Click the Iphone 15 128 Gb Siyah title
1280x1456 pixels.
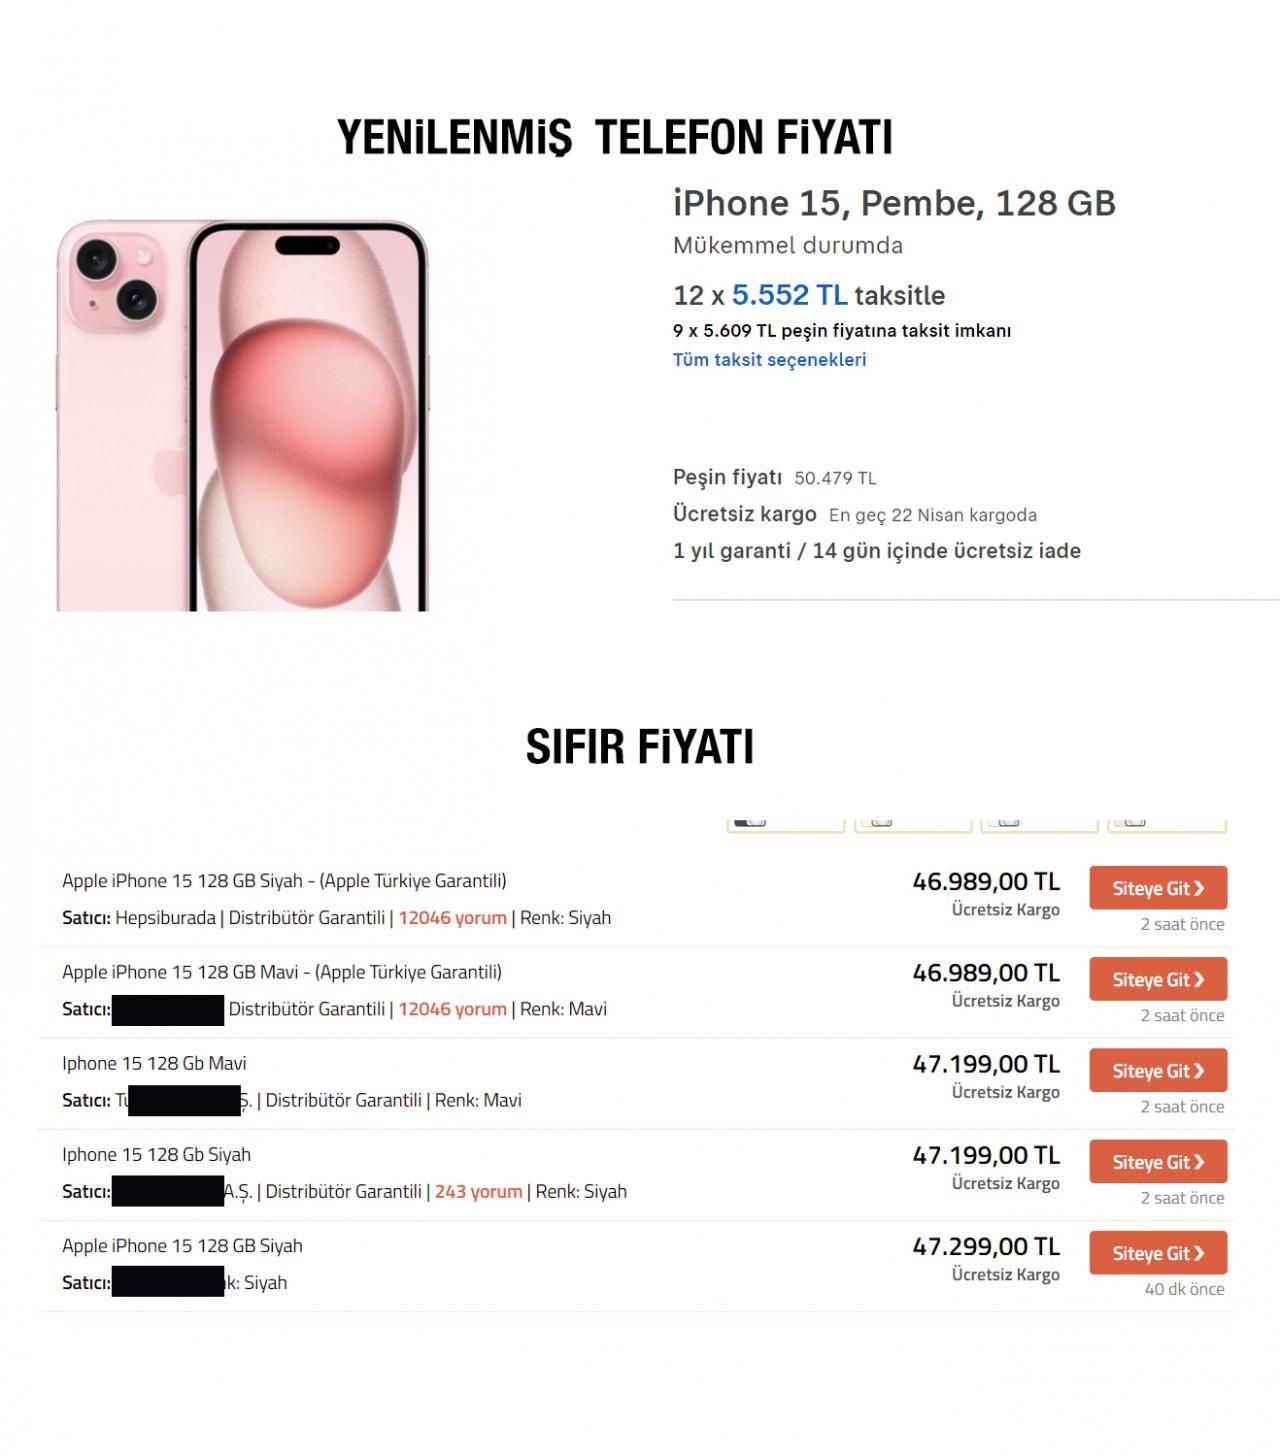click(156, 1155)
